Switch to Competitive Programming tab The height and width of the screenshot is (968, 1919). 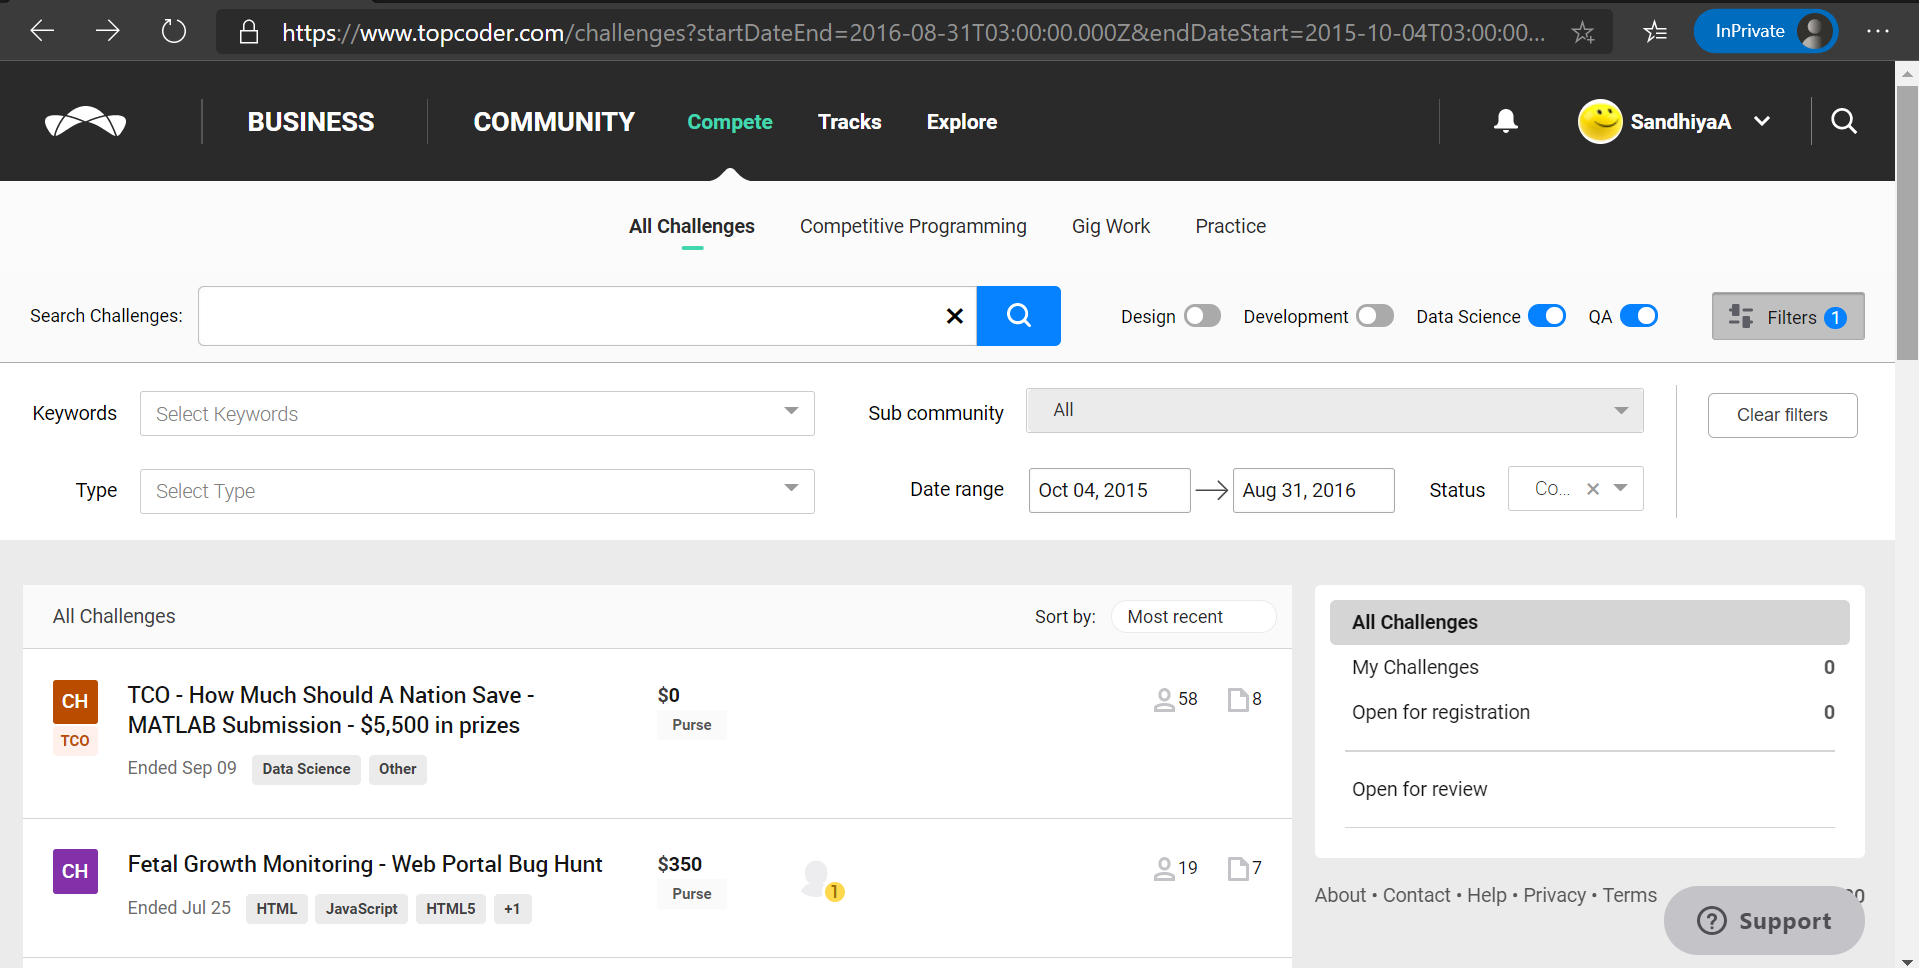[913, 226]
